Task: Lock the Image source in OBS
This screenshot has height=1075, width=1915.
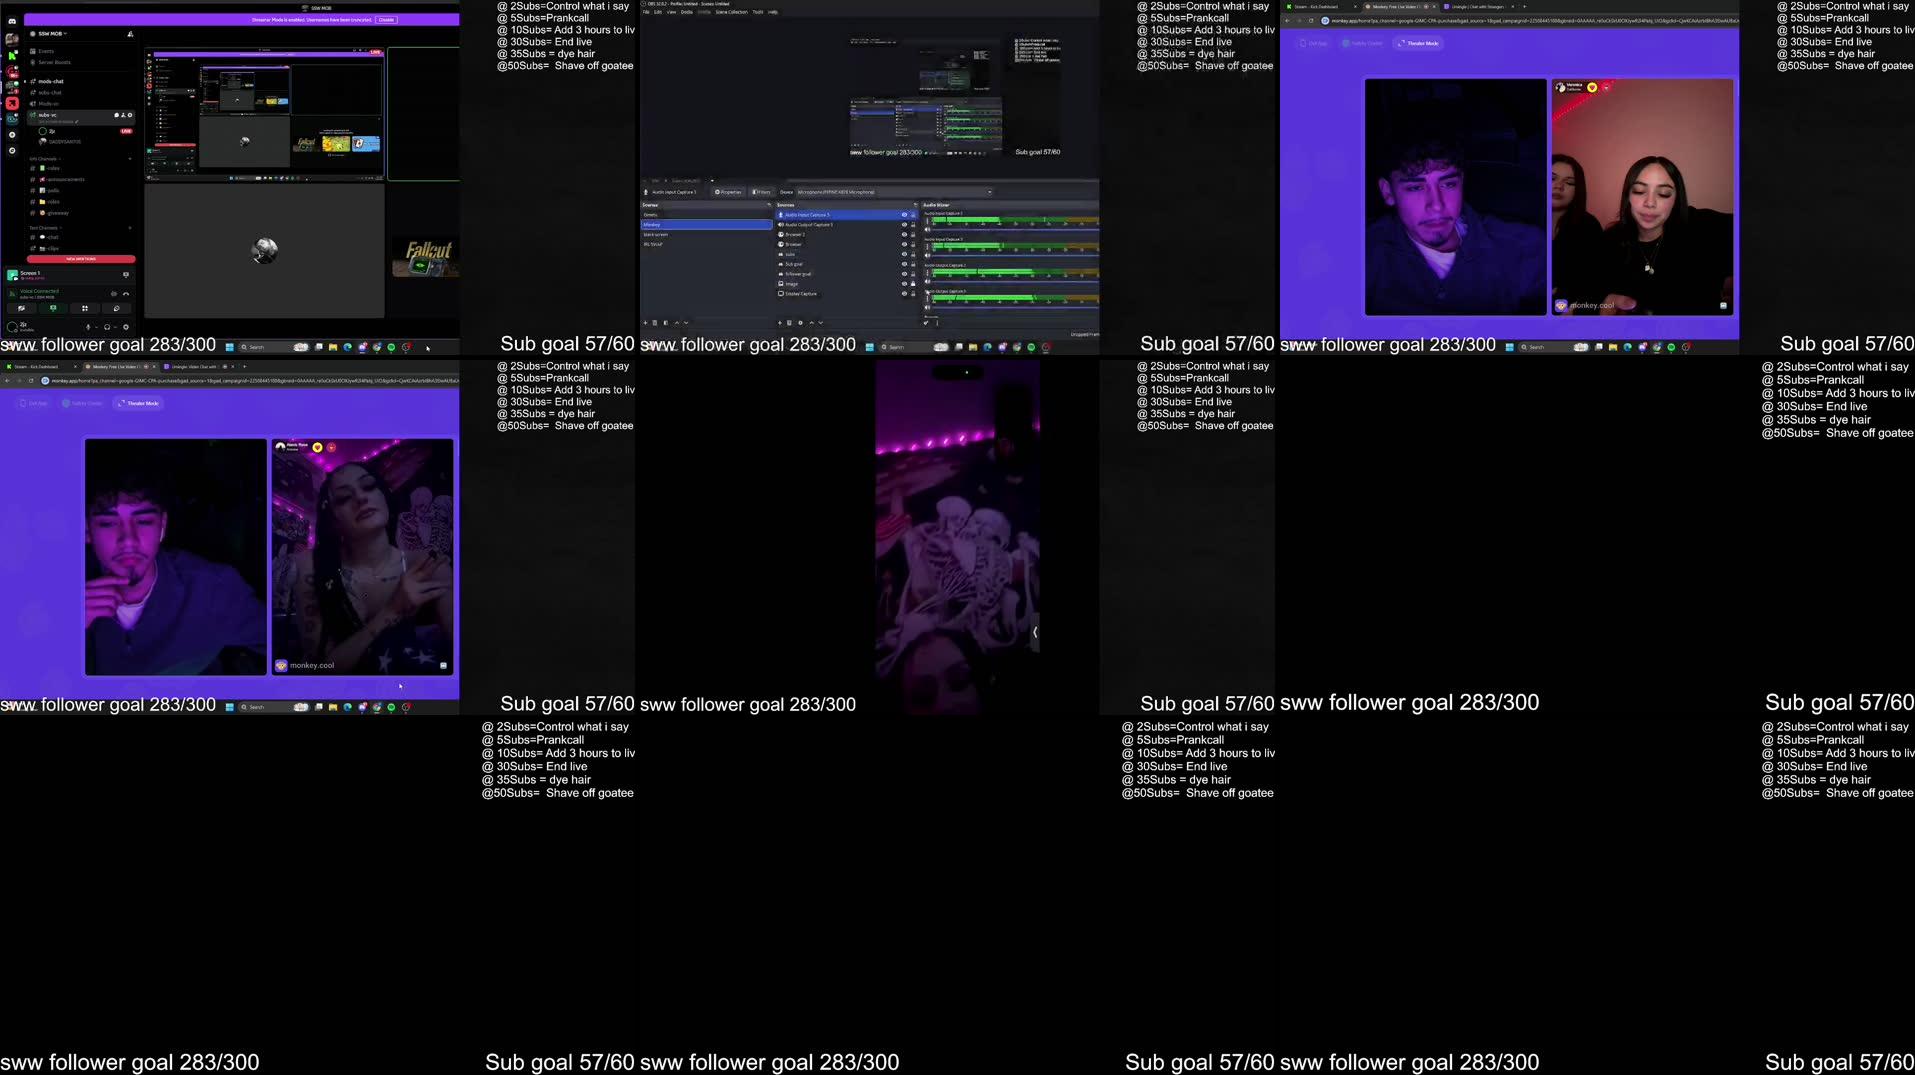Action: [912, 283]
